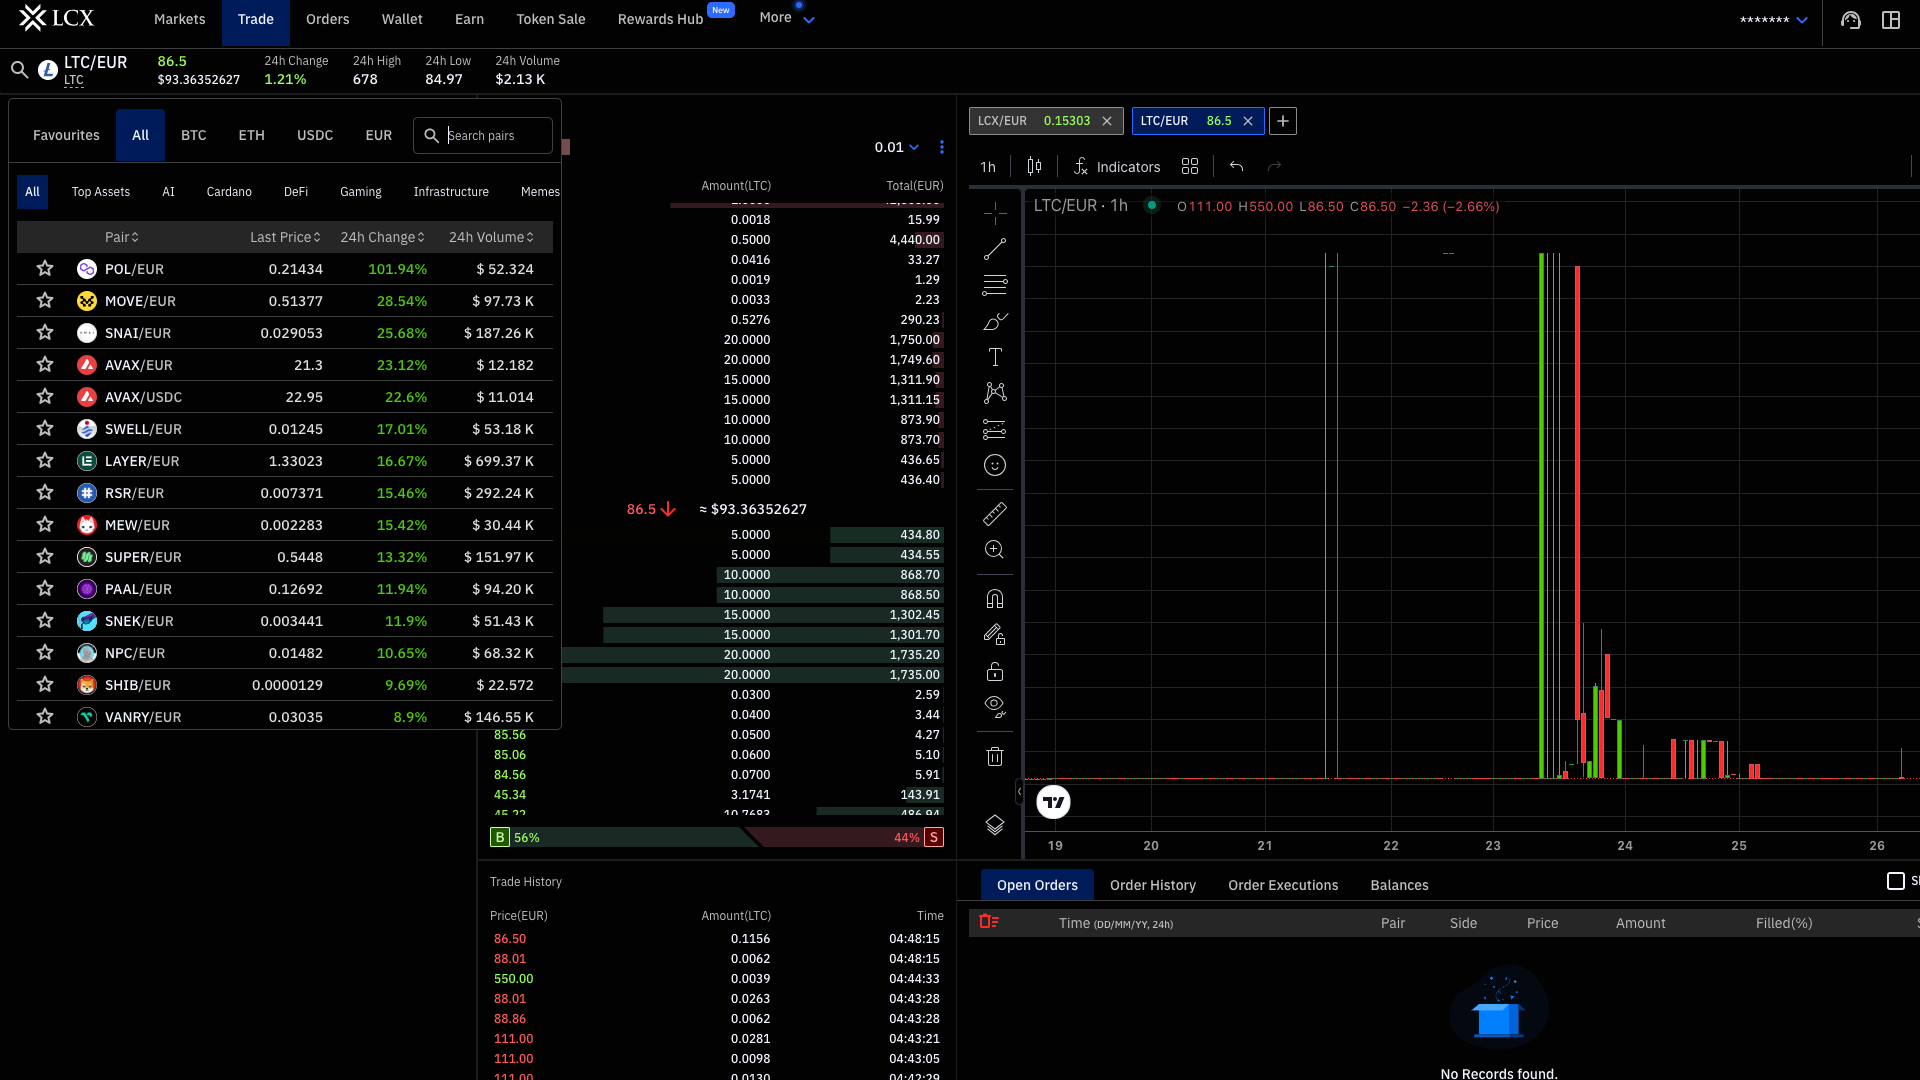Screen dimensions: 1920x1080
Task: Switch to the Balances tab
Action: pos(1399,885)
